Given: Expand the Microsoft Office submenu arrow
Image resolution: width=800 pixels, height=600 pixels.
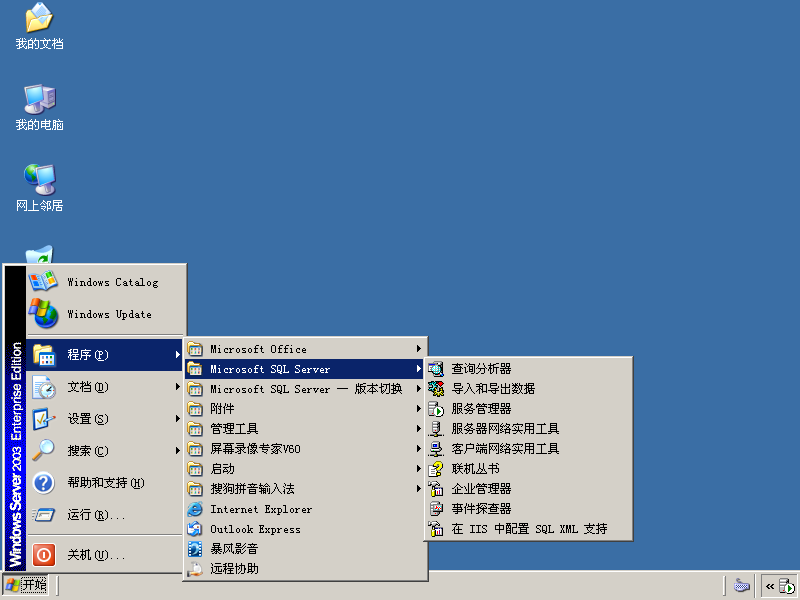Looking at the screenshot, I should point(418,349).
